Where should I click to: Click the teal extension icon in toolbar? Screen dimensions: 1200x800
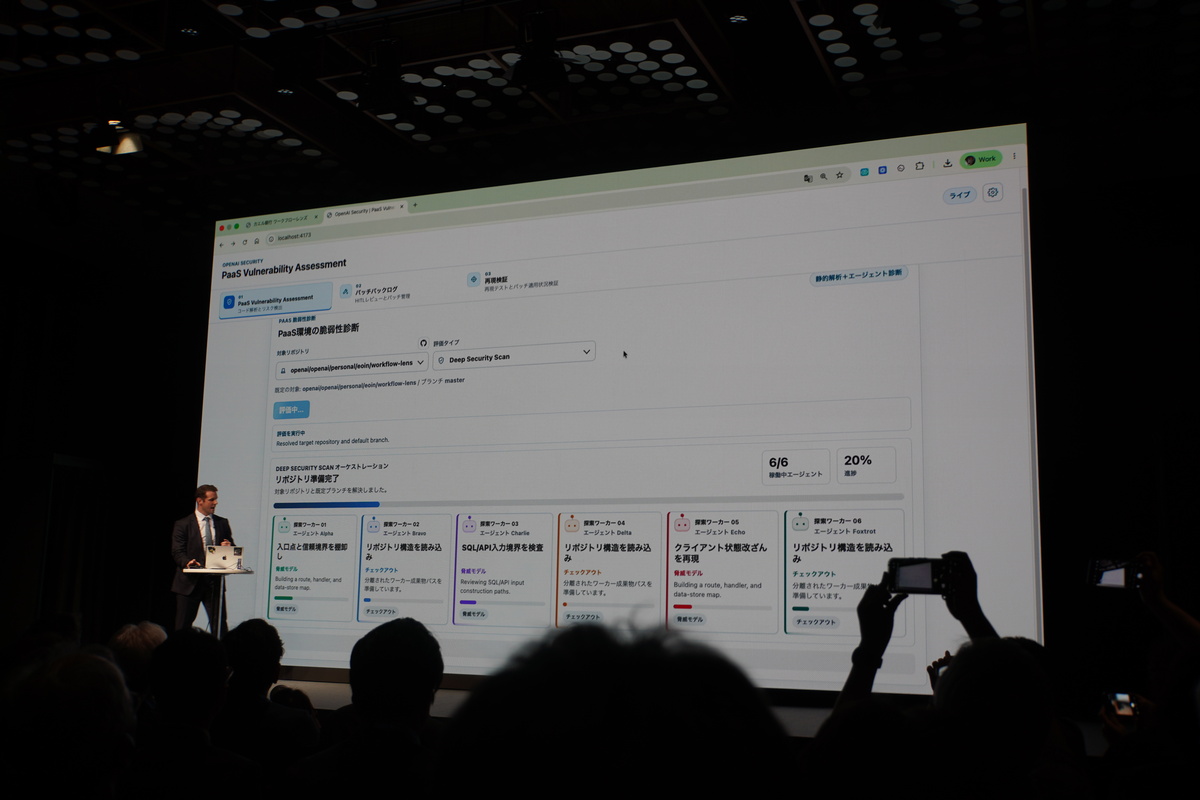tap(865, 172)
